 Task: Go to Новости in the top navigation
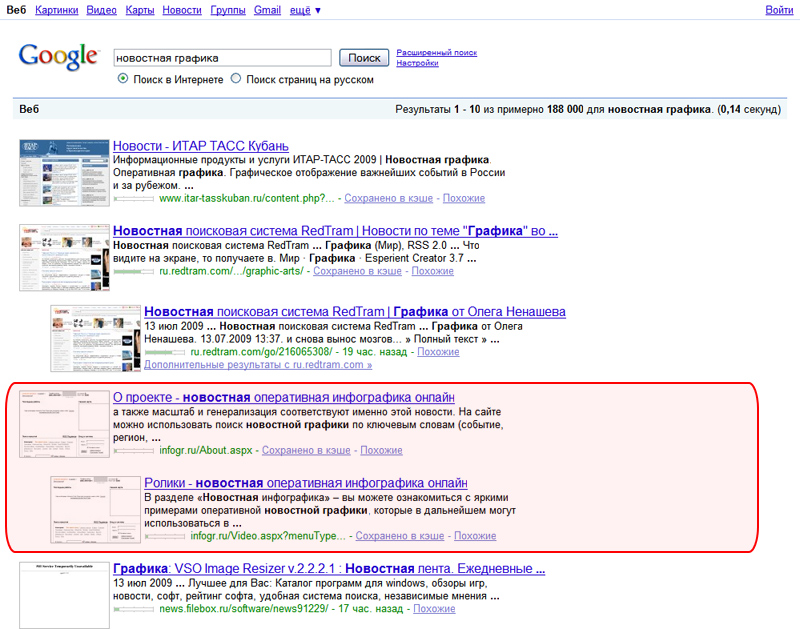point(181,10)
